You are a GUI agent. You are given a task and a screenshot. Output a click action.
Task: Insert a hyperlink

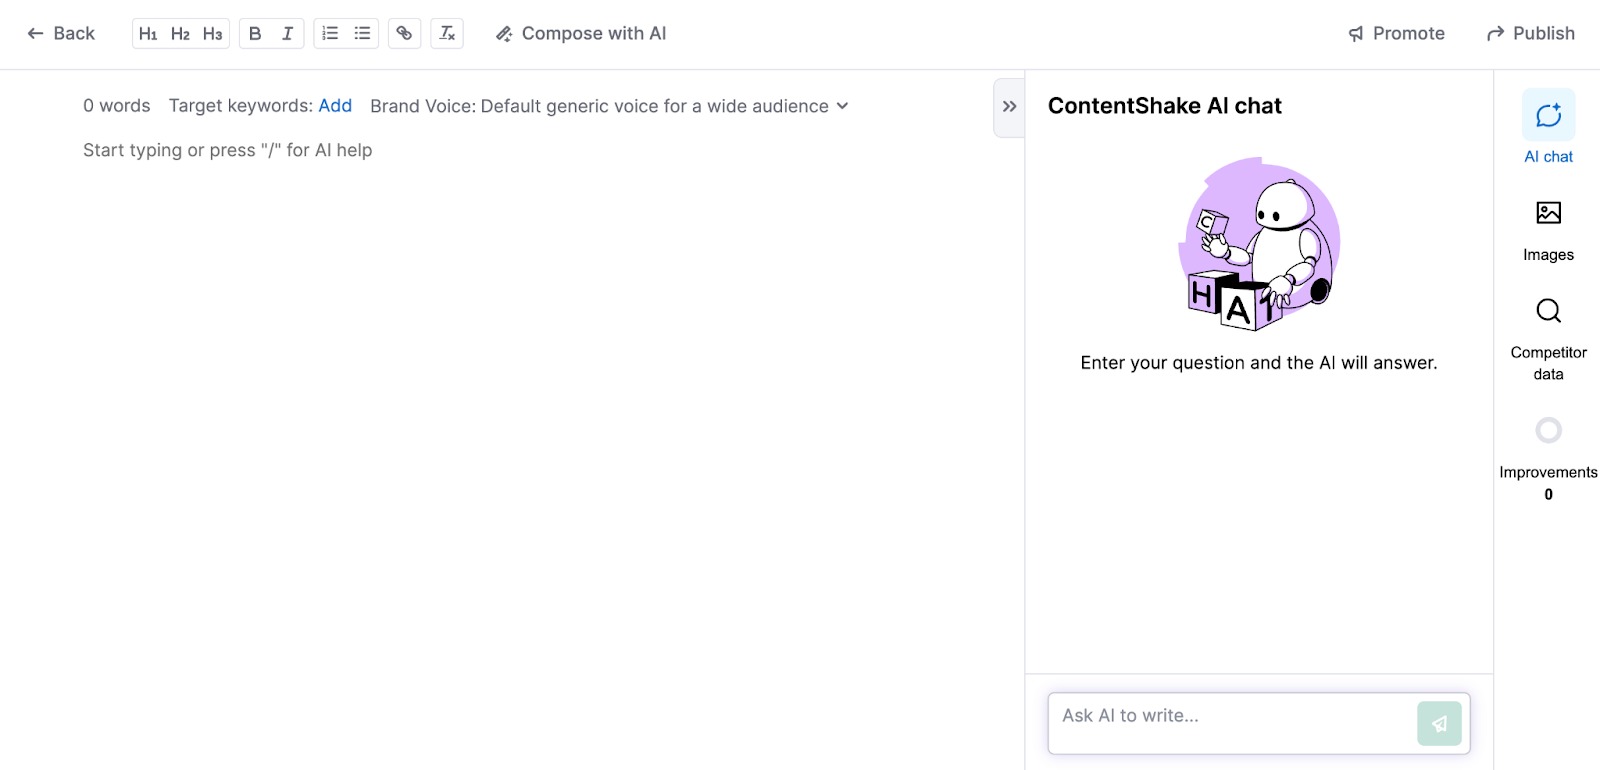tap(404, 34)
